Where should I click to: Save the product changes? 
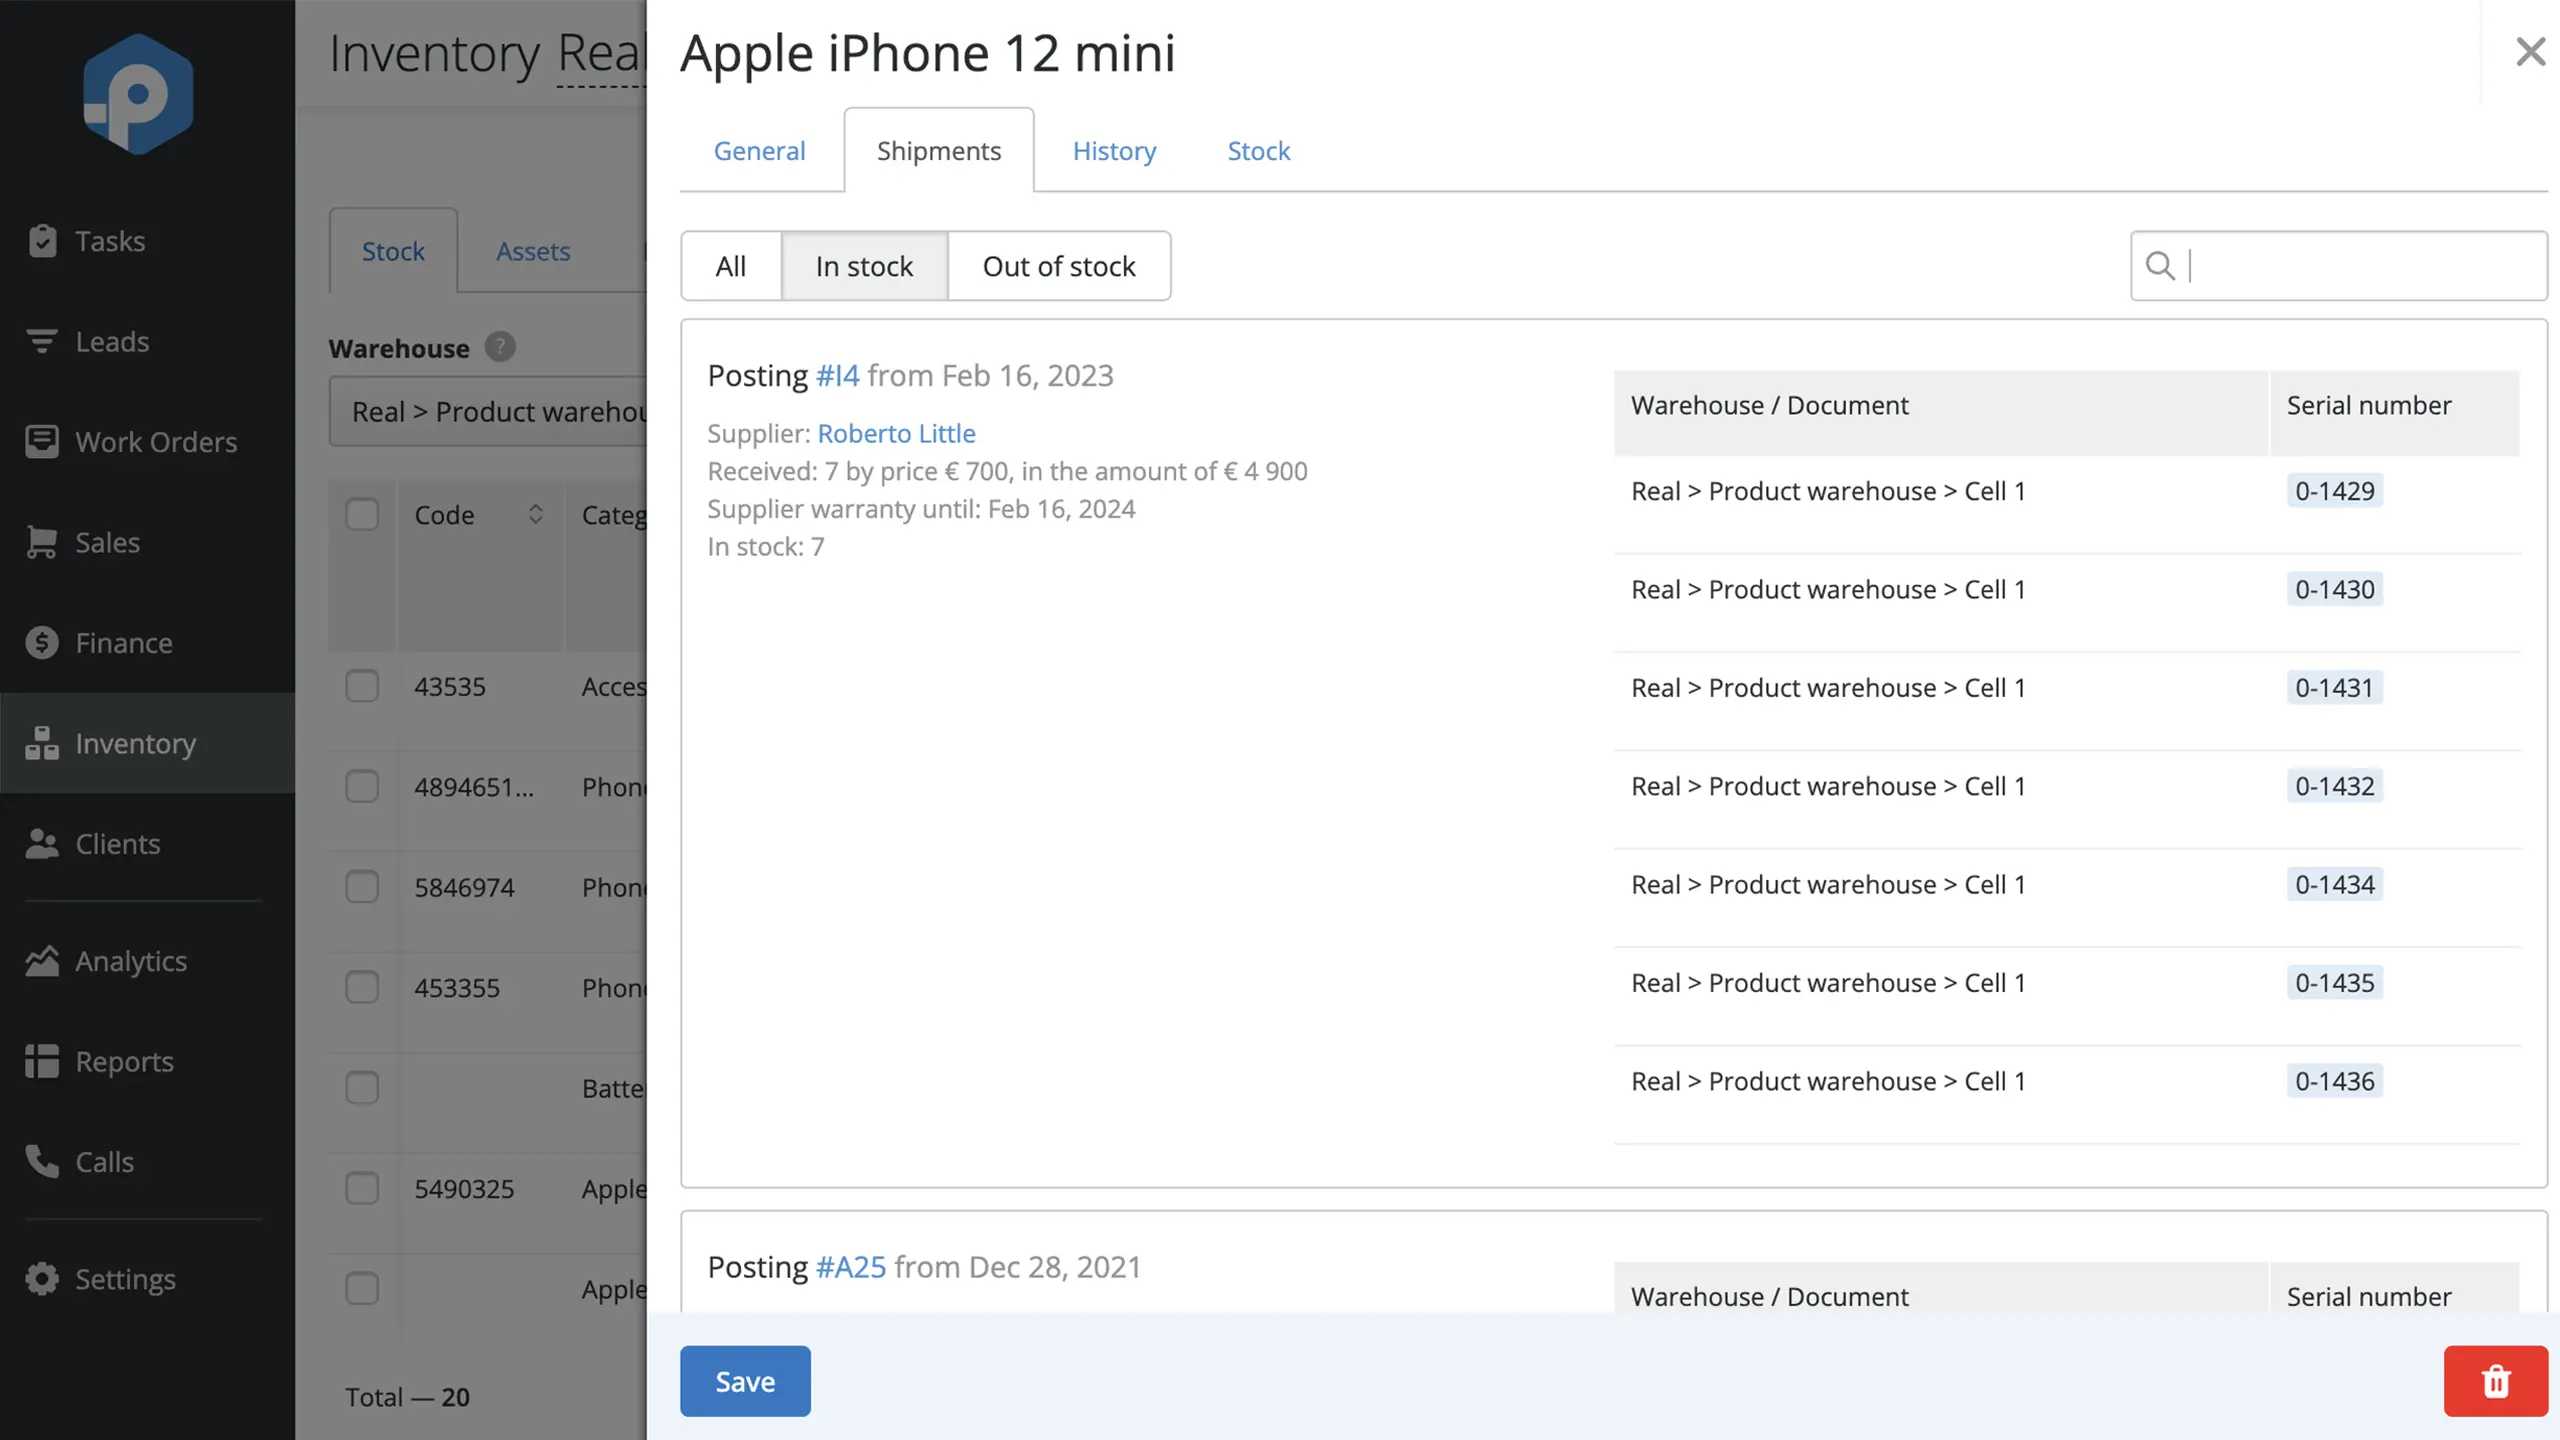click(x=745, y=1381)
